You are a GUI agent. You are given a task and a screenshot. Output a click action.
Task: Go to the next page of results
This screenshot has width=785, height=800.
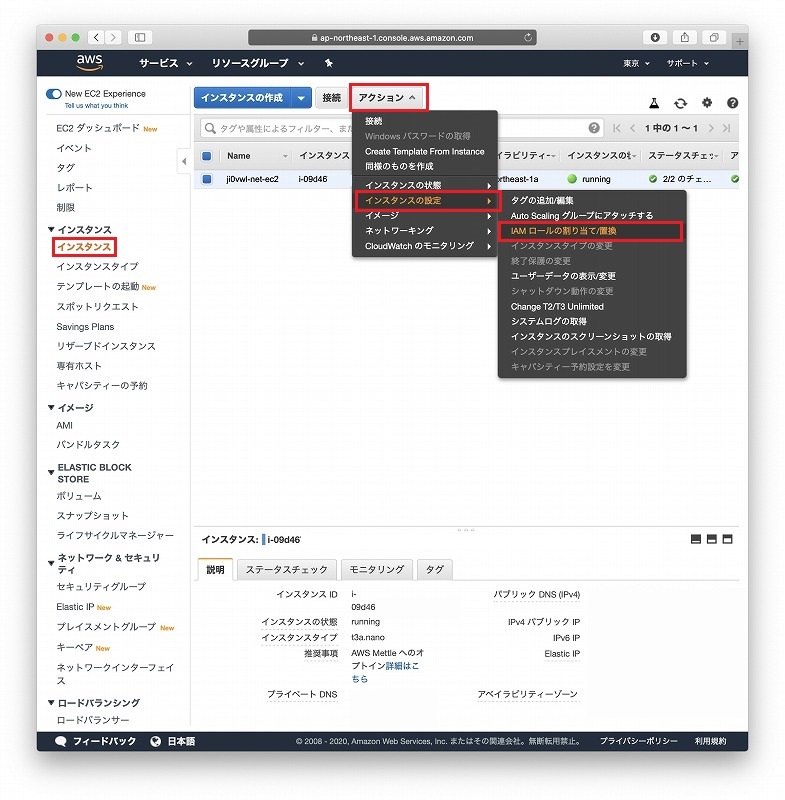pyautogui.click(x=711, y=128)
